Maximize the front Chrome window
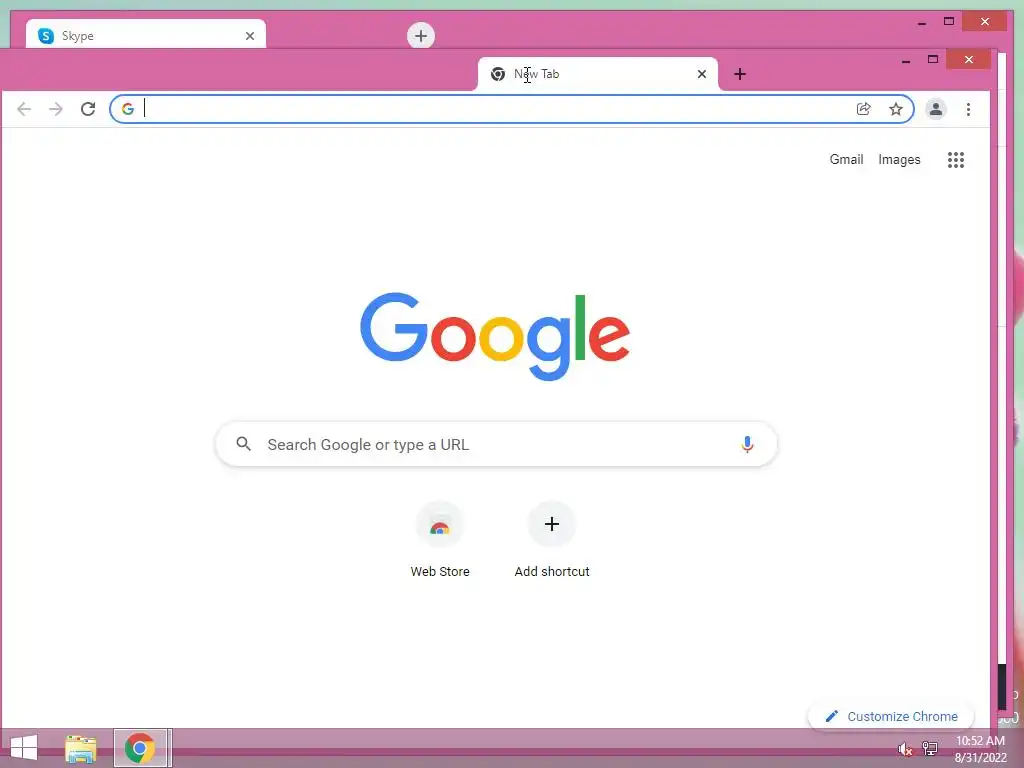1024x768 pixels. [933, 59]
